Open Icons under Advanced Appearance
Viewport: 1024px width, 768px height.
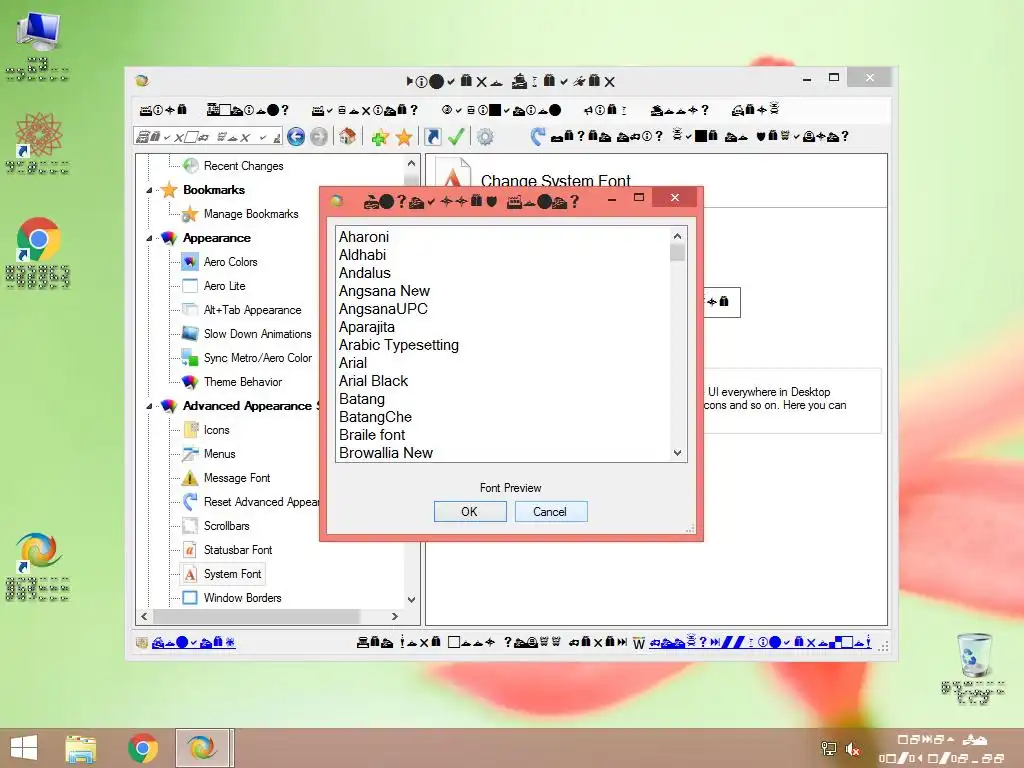coord(216,430)
